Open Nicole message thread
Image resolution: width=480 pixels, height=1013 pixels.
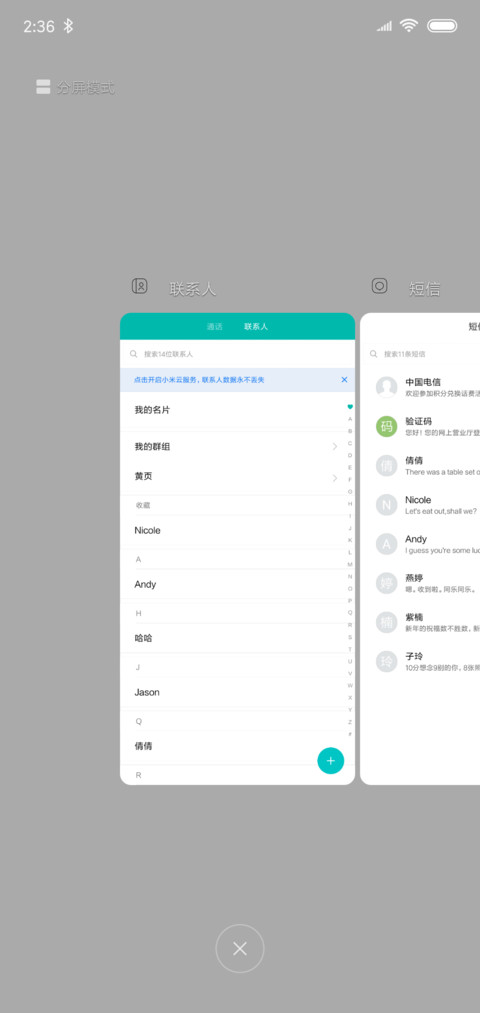pos(420,505)
